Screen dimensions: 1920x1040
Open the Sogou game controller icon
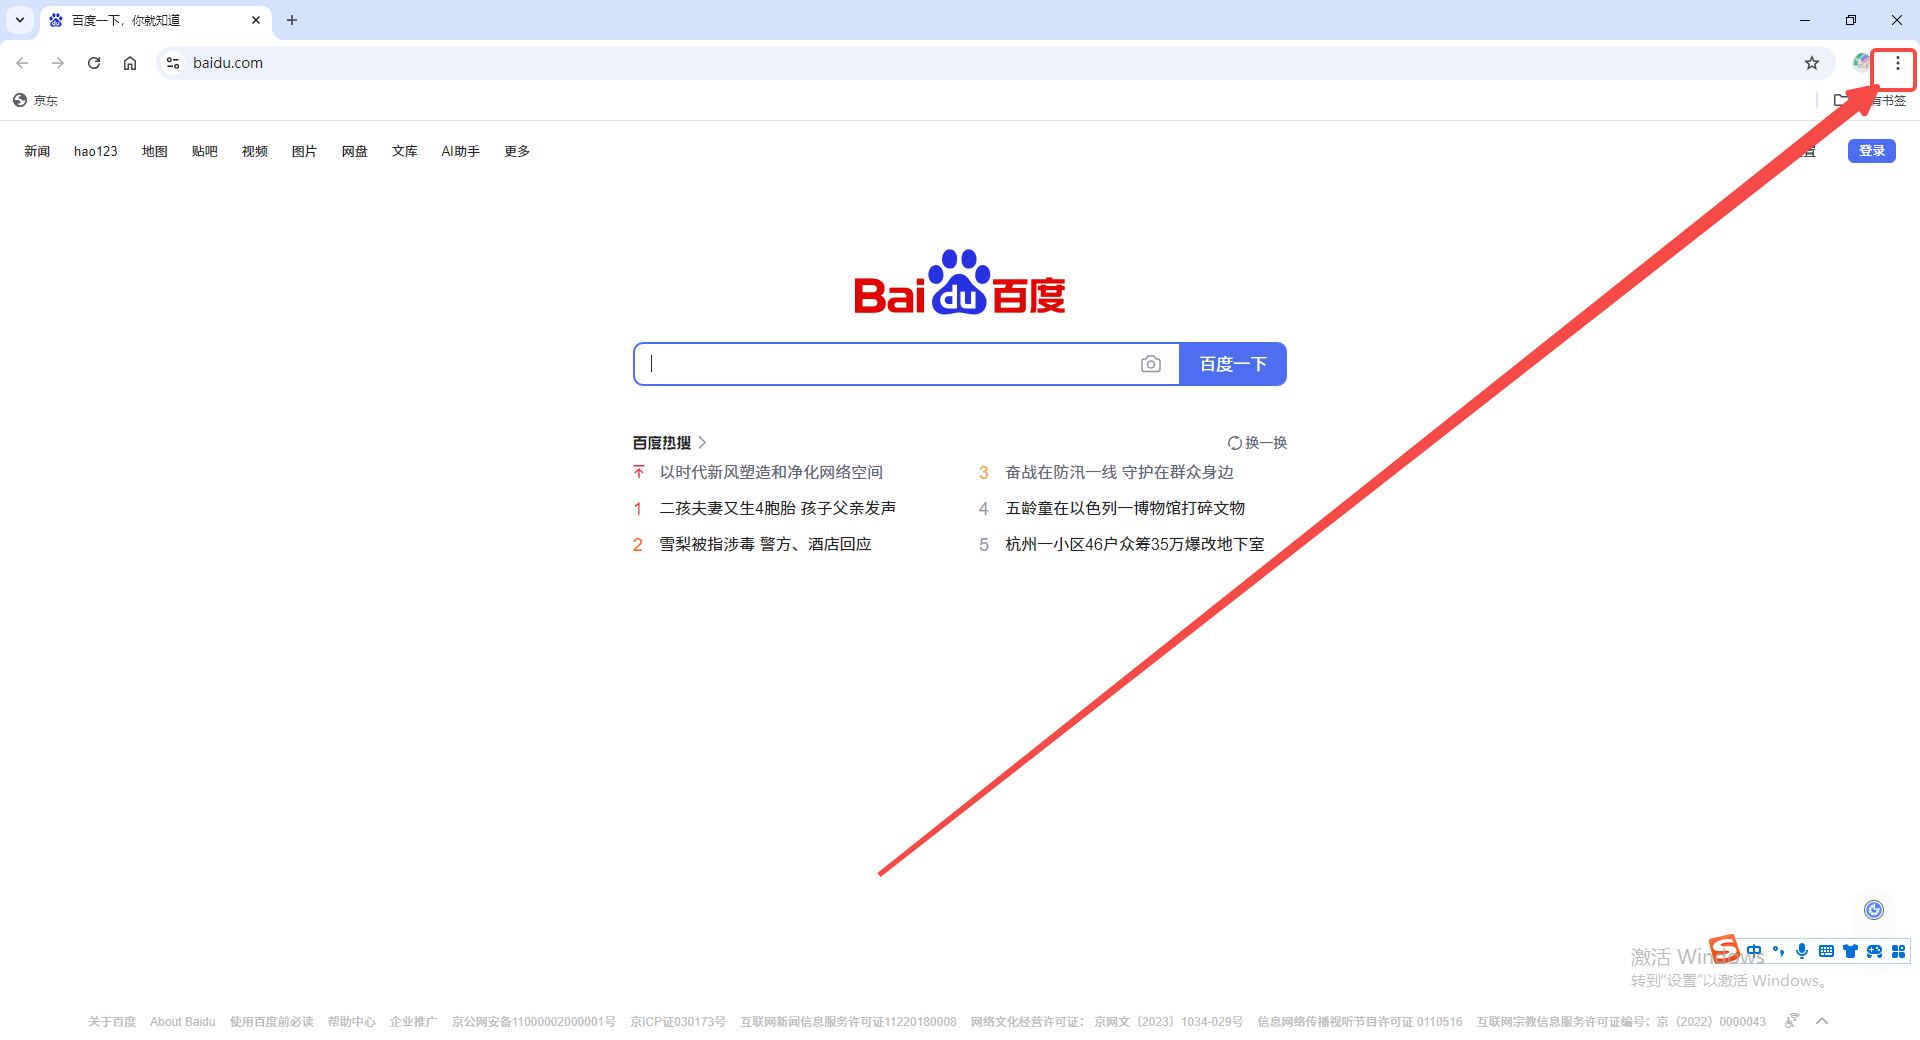point(1874,951)
